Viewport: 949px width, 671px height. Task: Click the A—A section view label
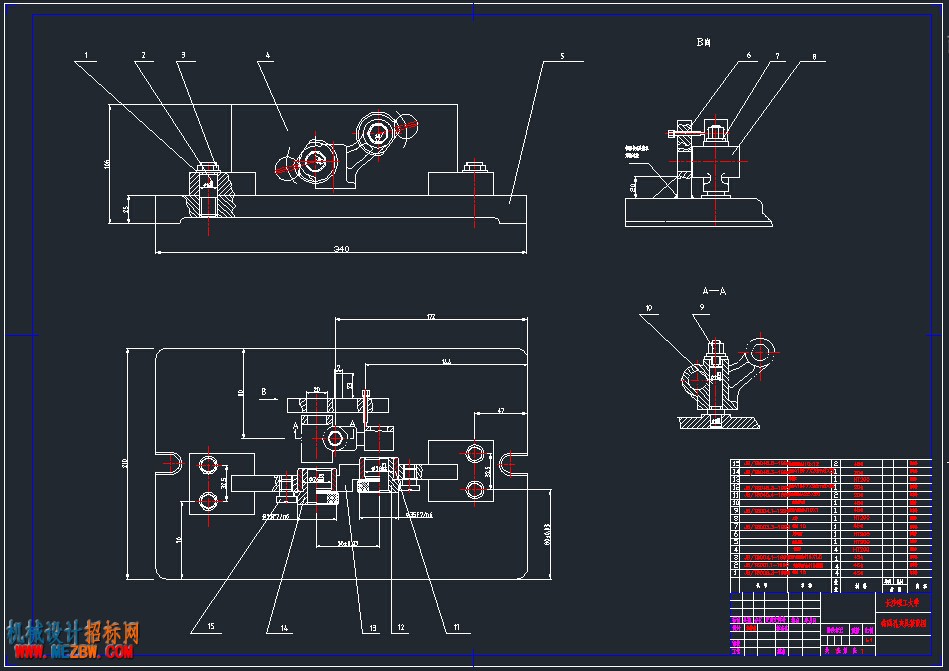tap(714, 291)
